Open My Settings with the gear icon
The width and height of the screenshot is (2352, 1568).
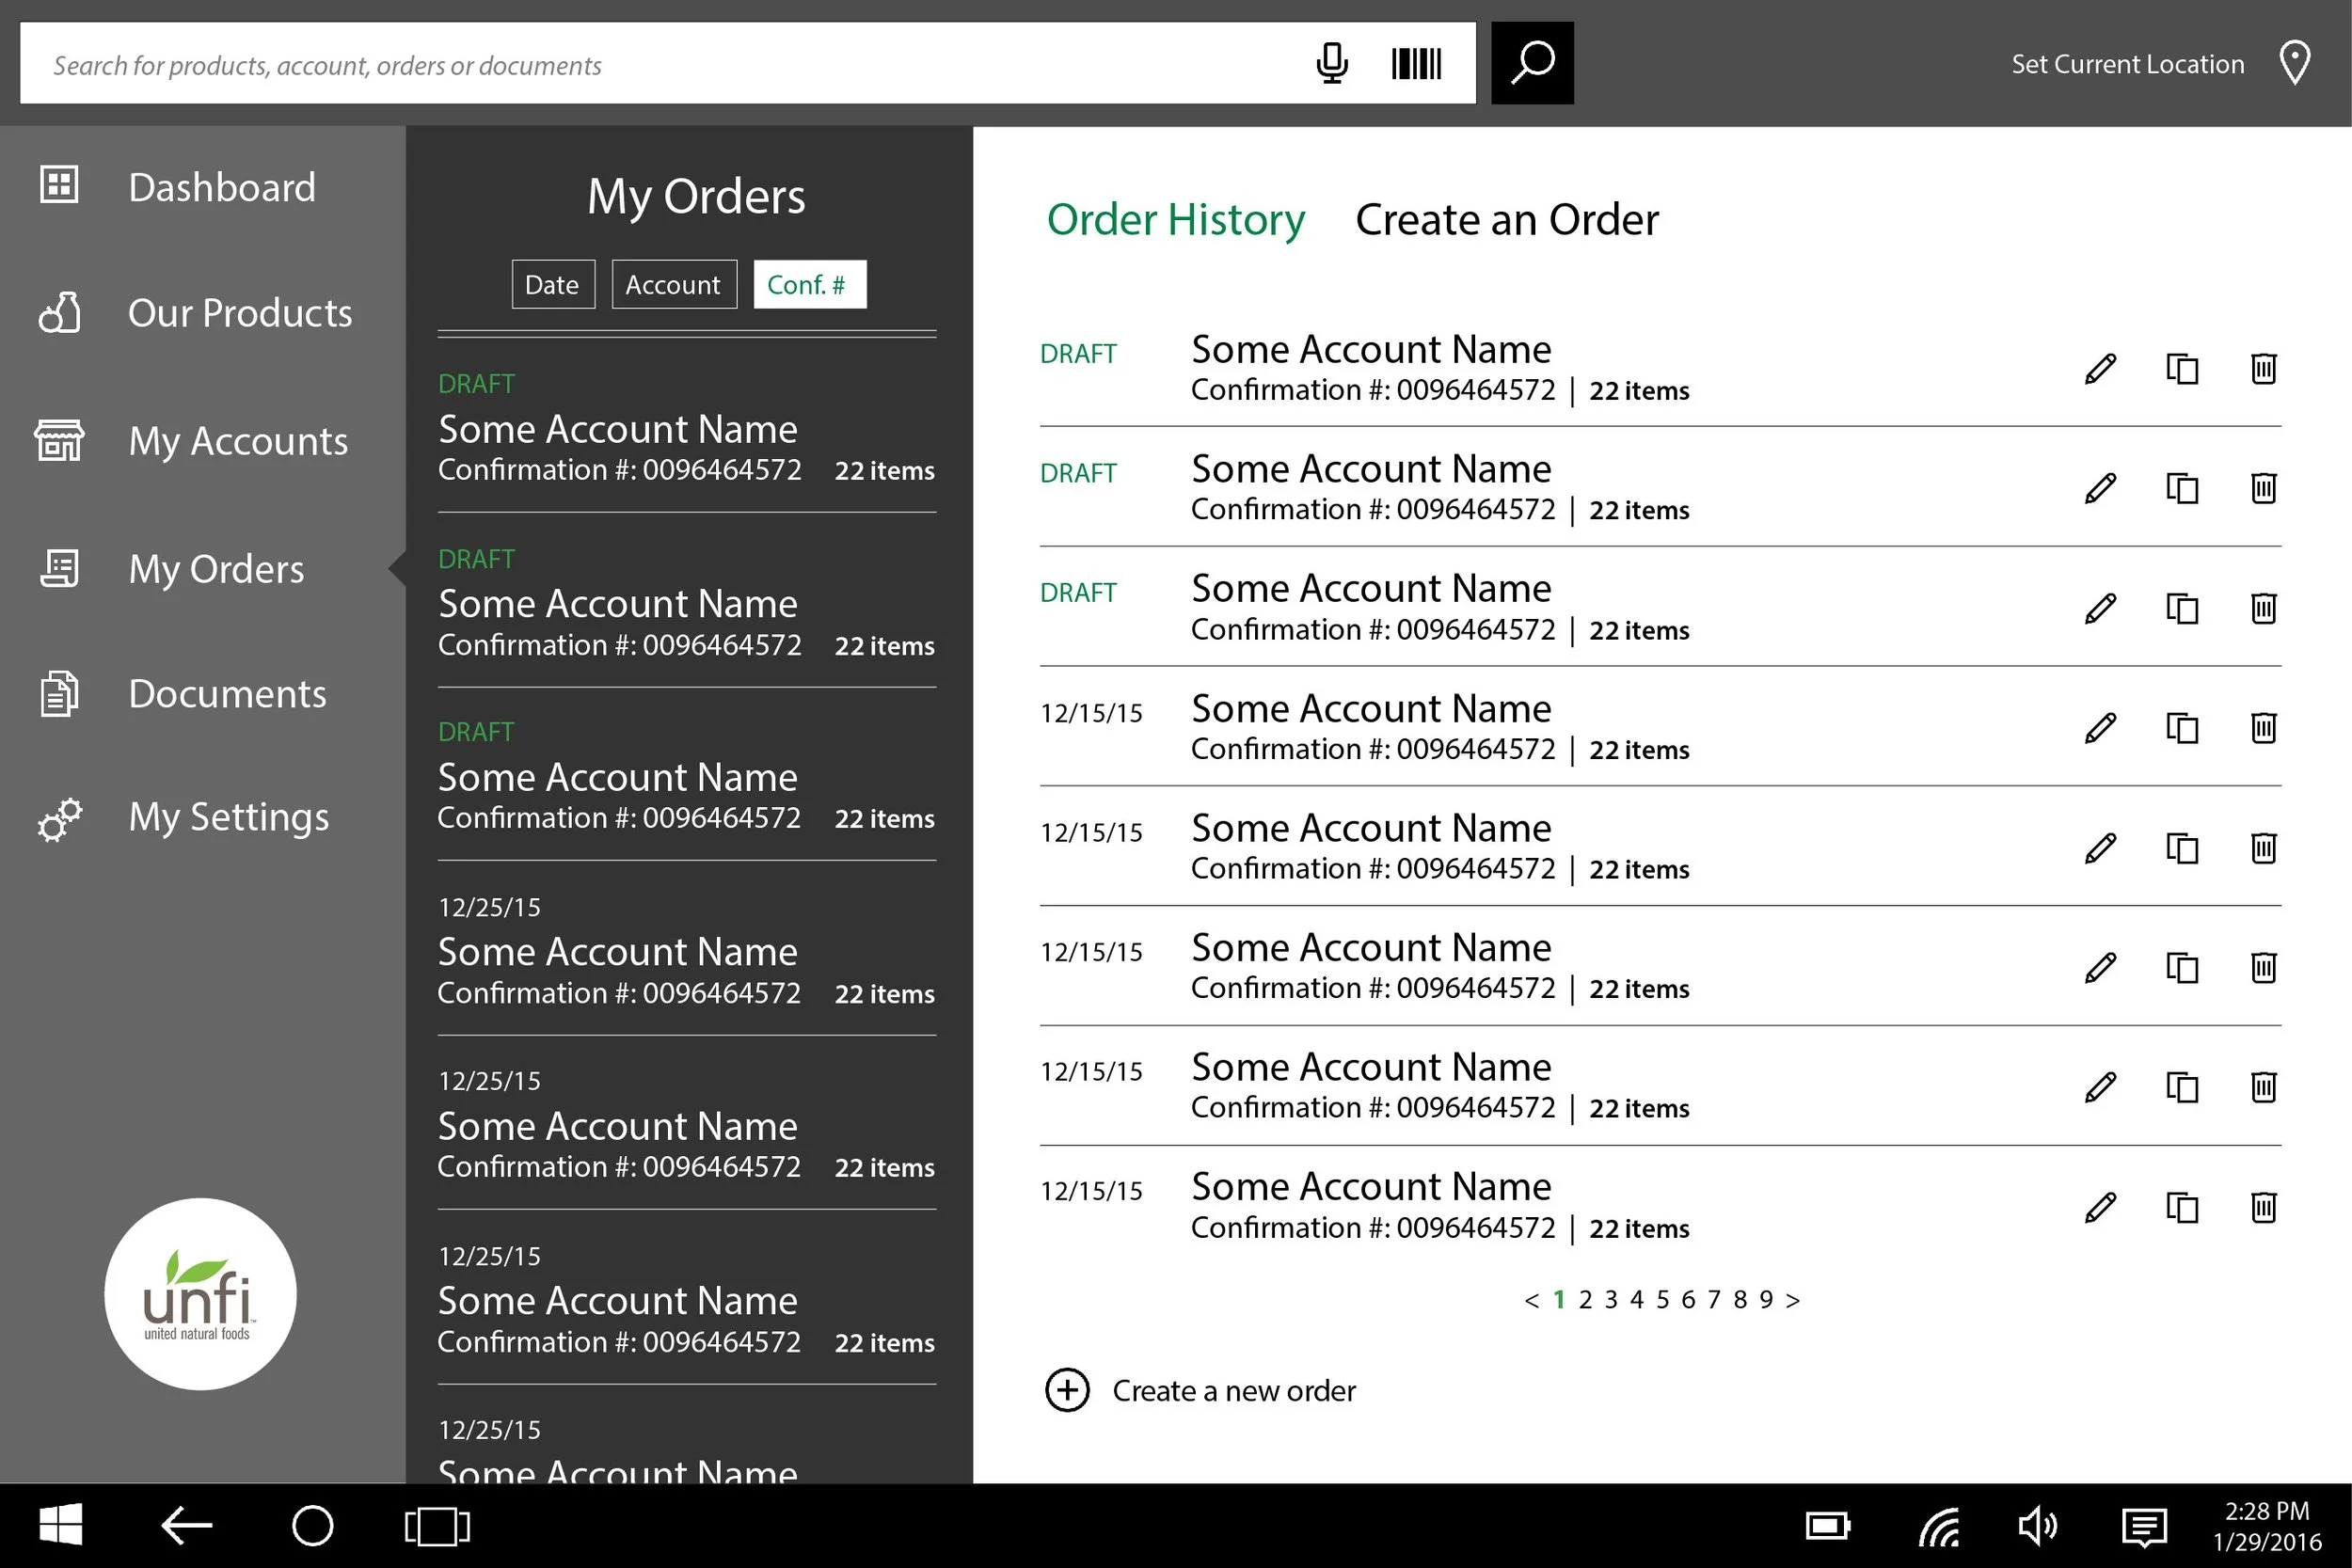pos(59,818)
